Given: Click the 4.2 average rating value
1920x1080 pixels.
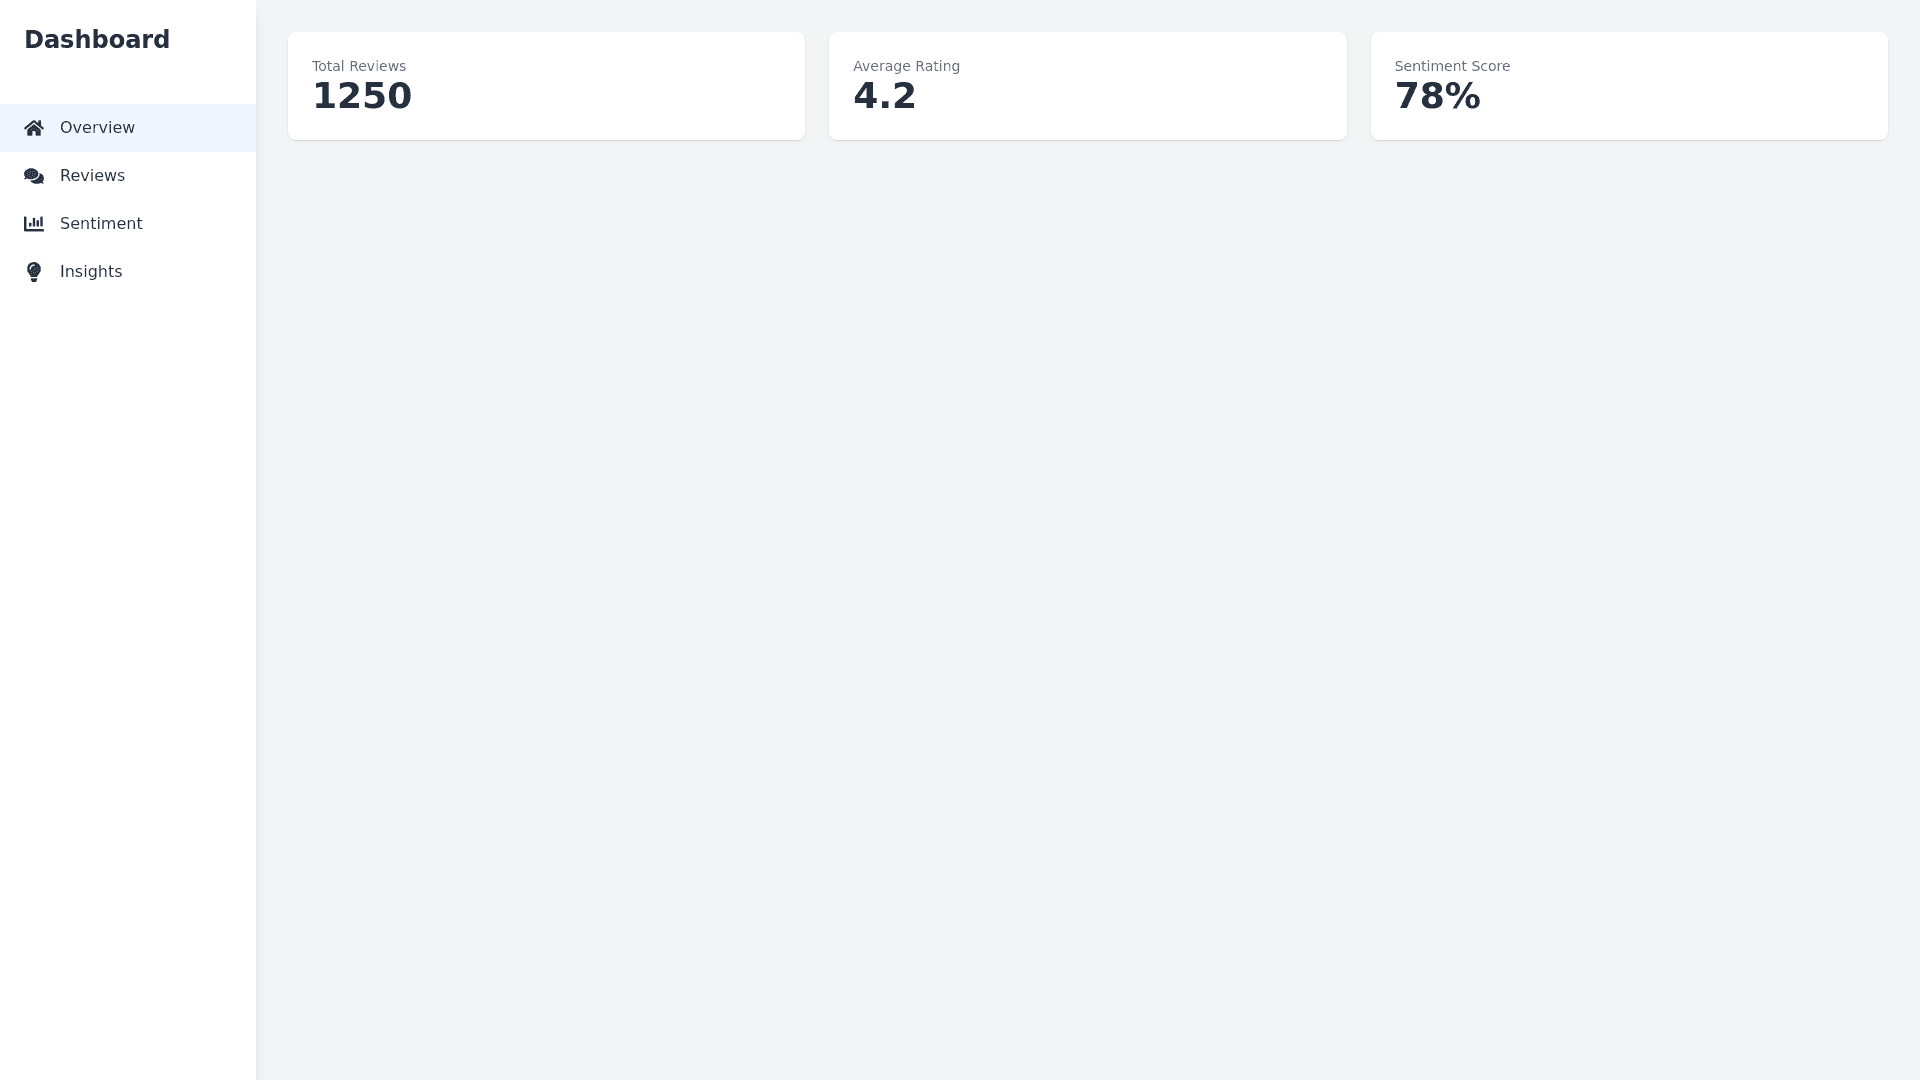Looking at the screenshot, I should pyautogui.click(x=885, y=97).
